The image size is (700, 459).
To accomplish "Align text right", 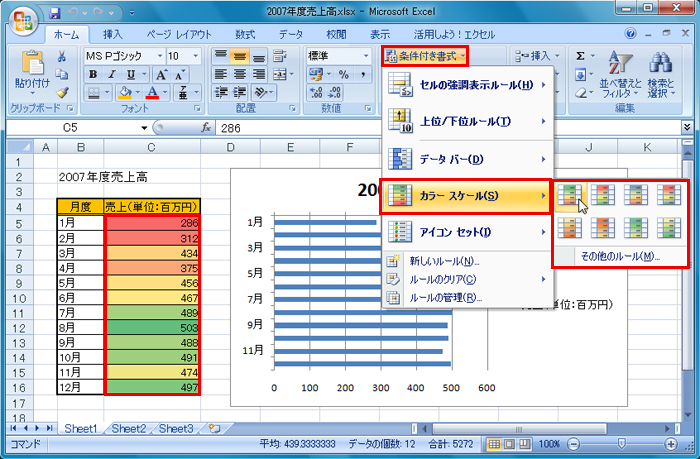I will click(x=258, y=74).
